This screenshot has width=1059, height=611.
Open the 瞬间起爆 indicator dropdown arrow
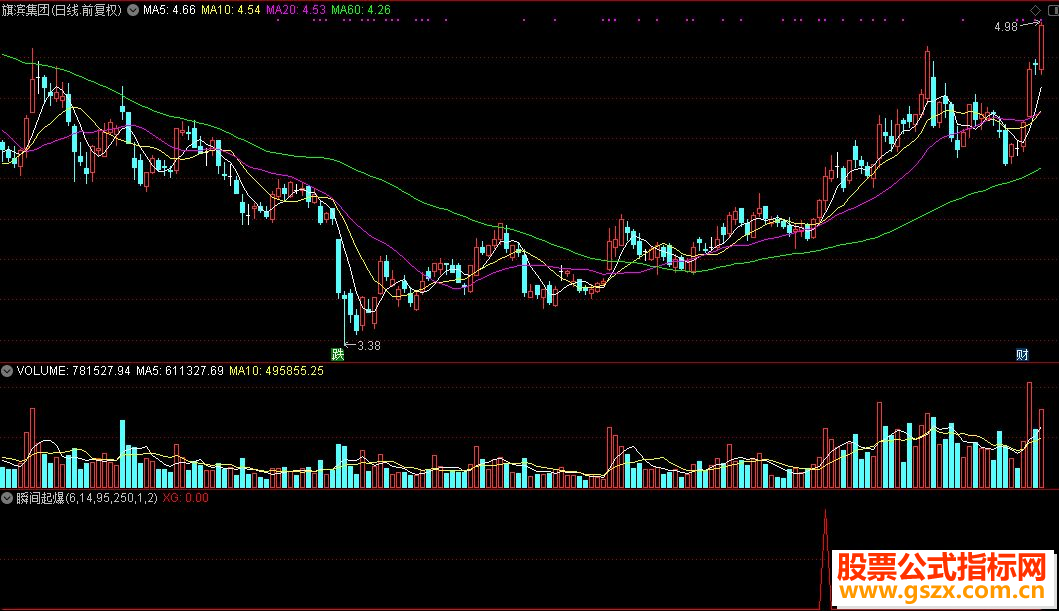click(7, 498)
